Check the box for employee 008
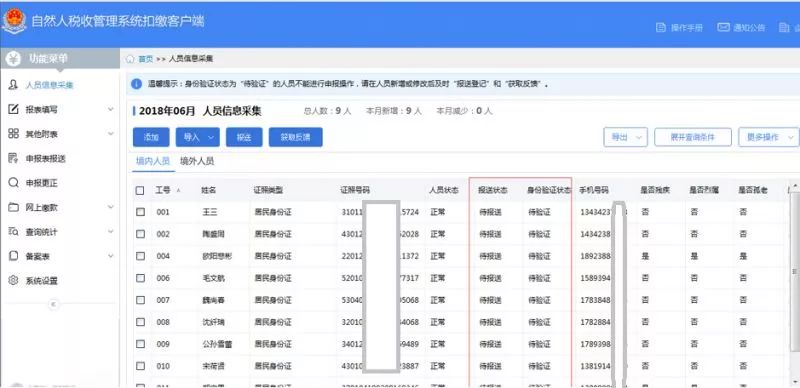 [x=140, y=322]
